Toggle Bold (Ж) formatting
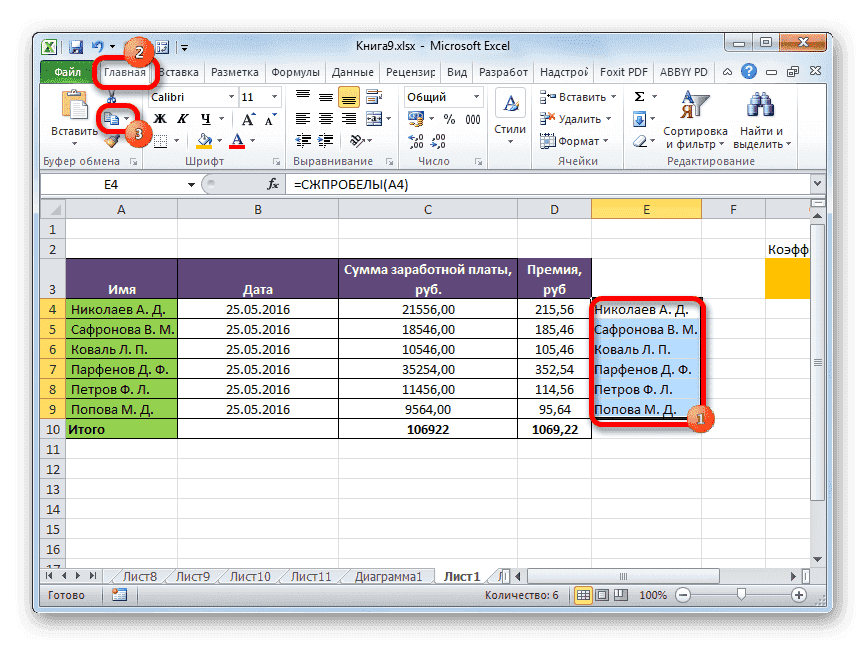This screenshot has width=866, height=646. (159, 118)
